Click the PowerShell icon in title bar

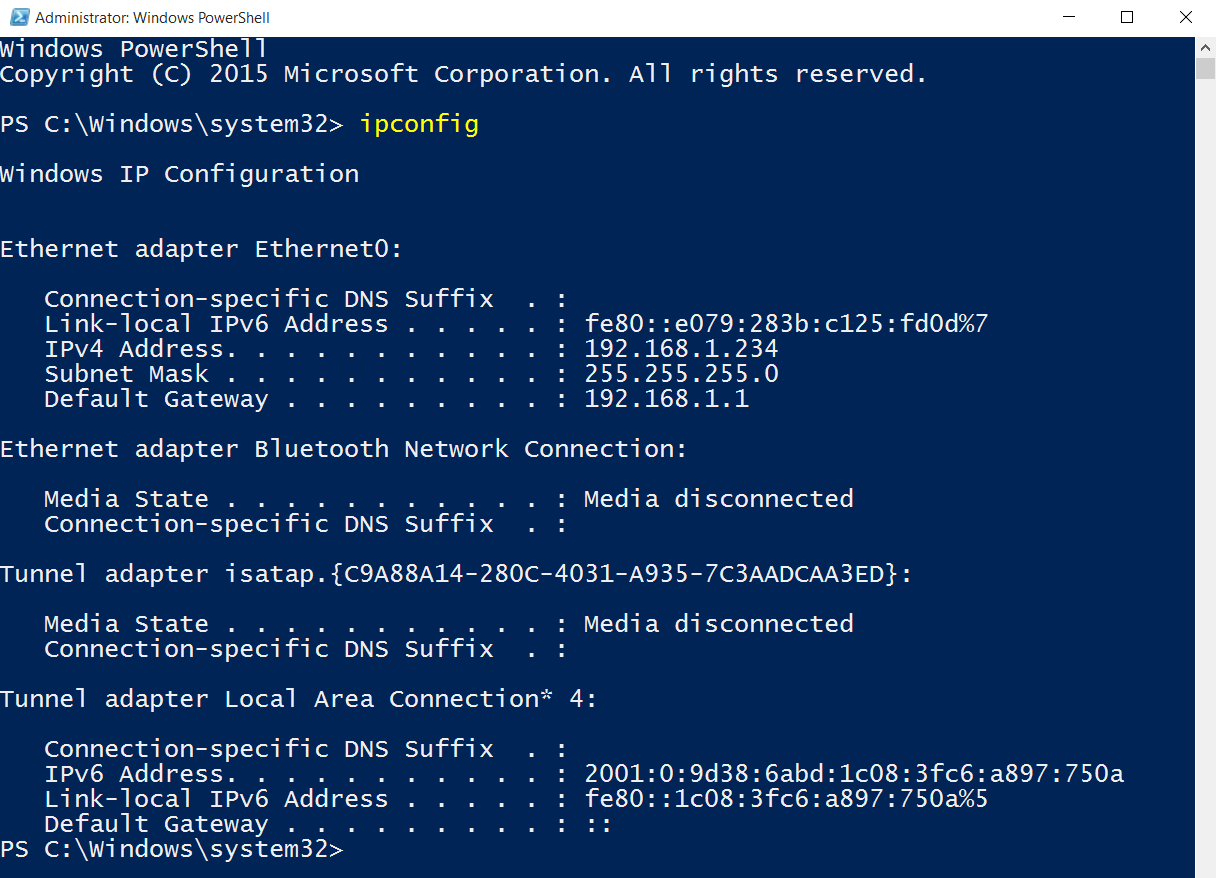[19, 17]
